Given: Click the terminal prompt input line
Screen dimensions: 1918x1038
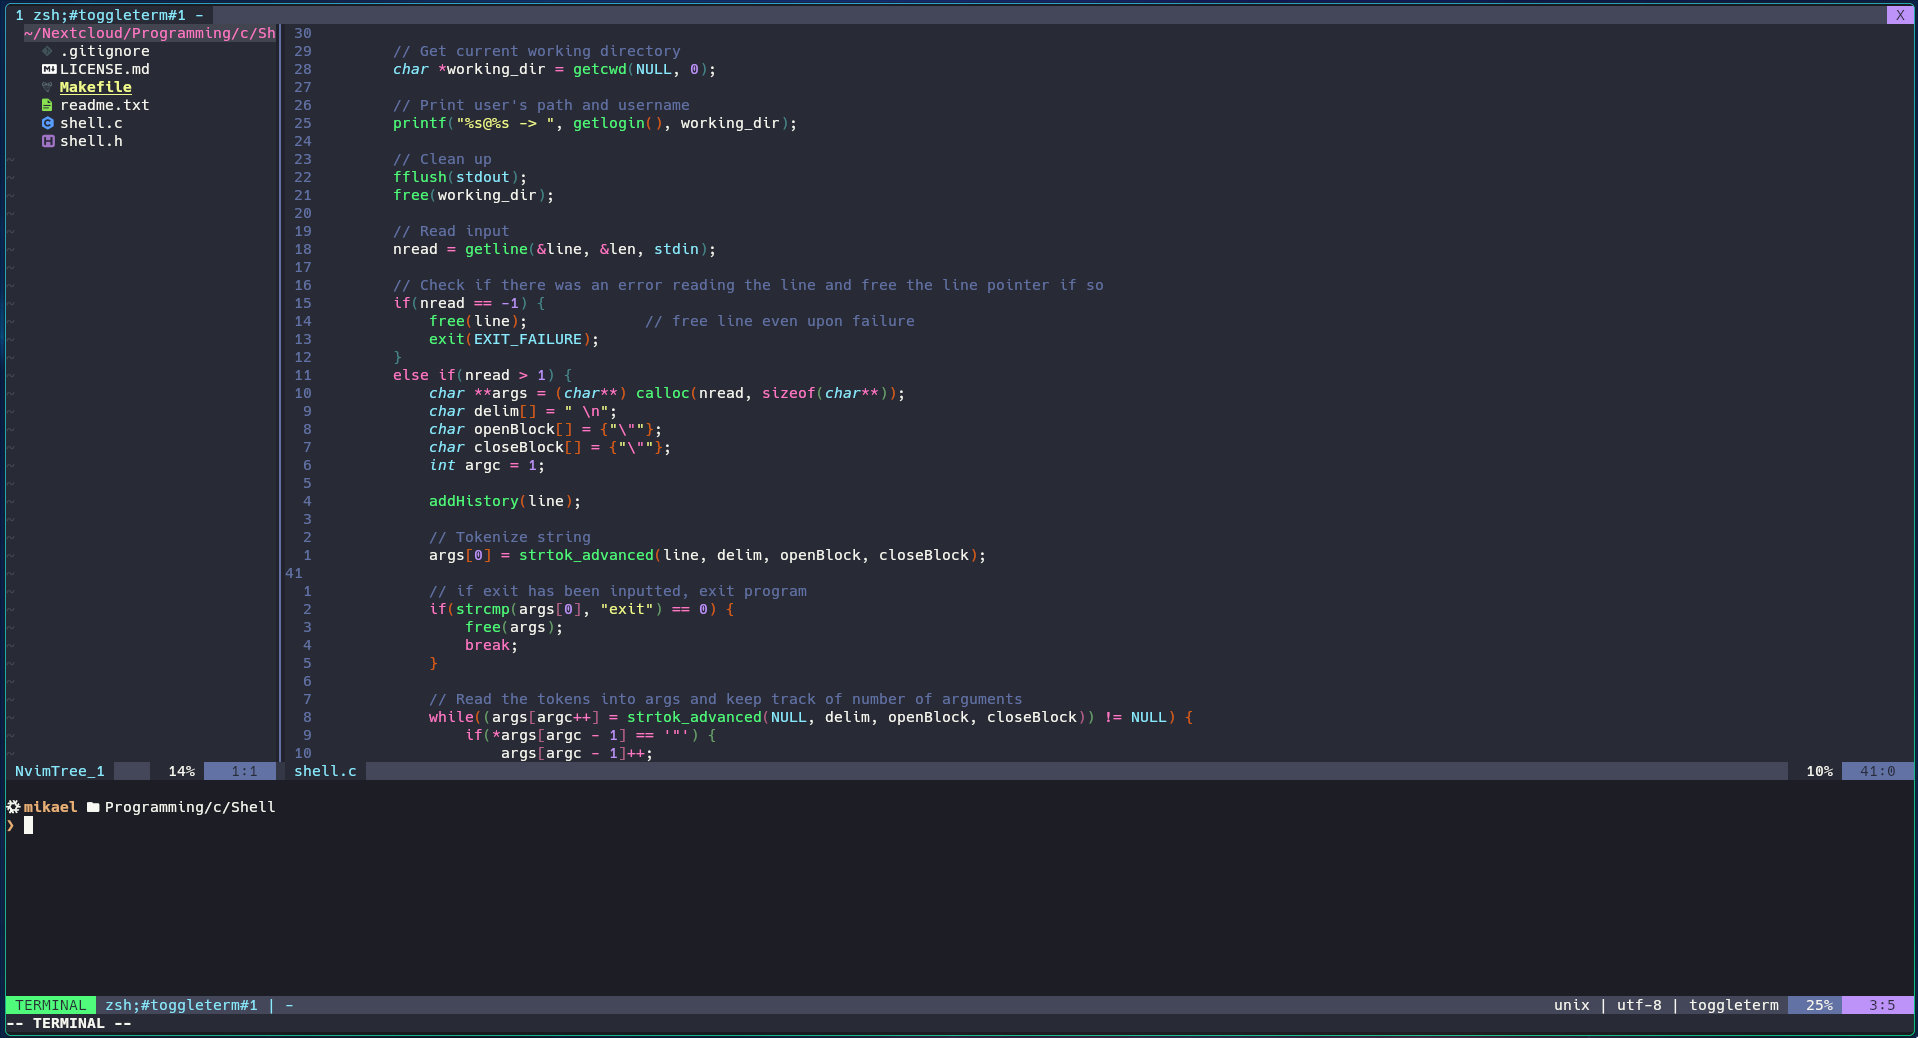Looking at the screenshot, I should pos(30,825).
